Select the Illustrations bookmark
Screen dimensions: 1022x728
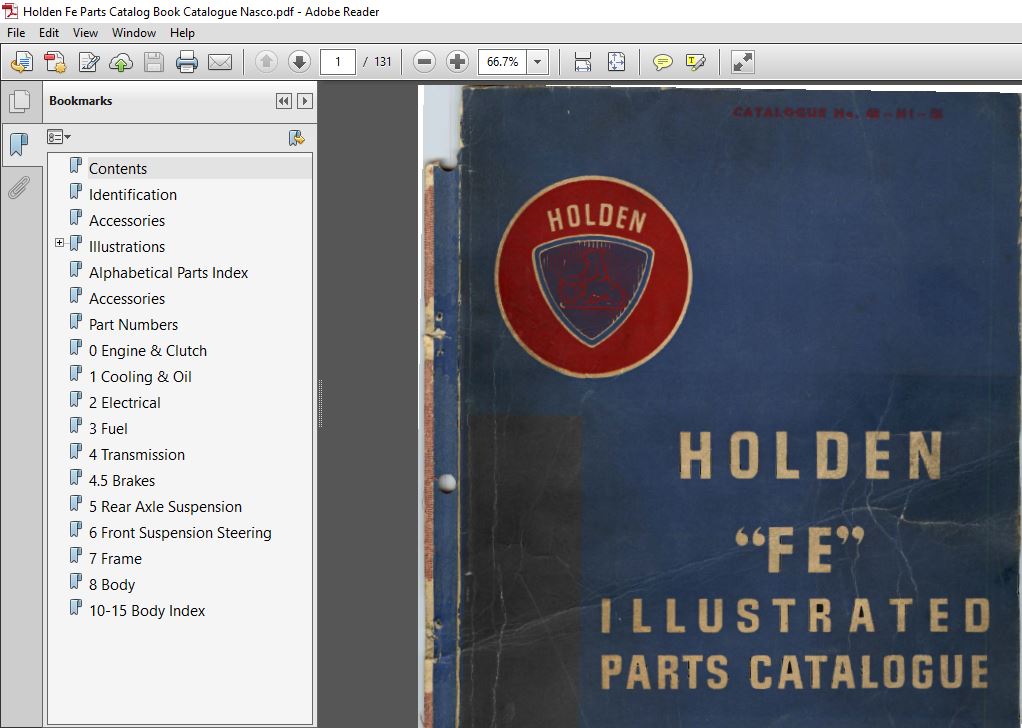[x=127, y=247]
